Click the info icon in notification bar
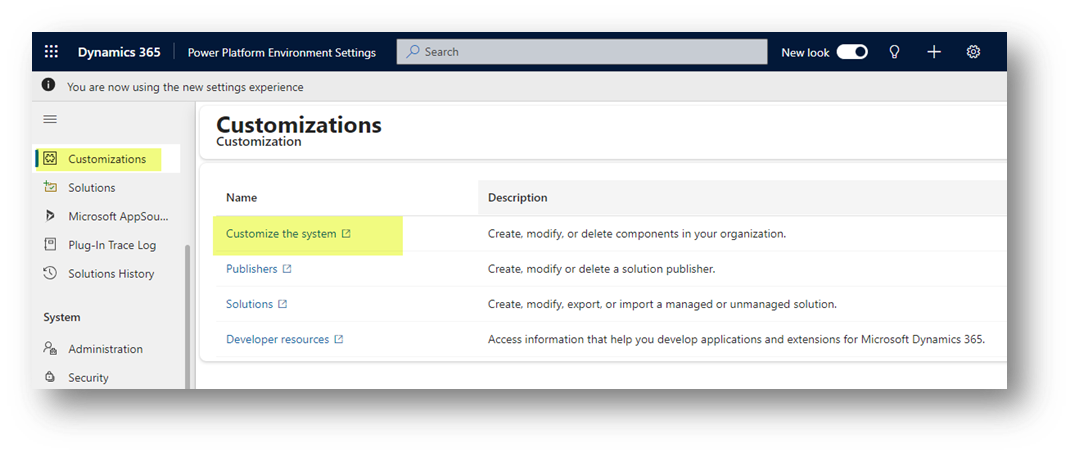Screen dimensions: 1072x454 (x=49, y=85)
